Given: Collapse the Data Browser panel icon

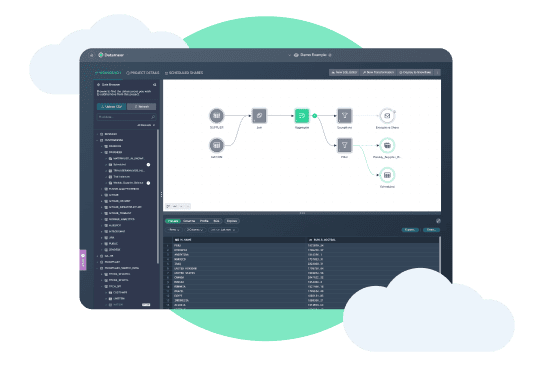Looking at the screenshot, I should click(154, 85).
